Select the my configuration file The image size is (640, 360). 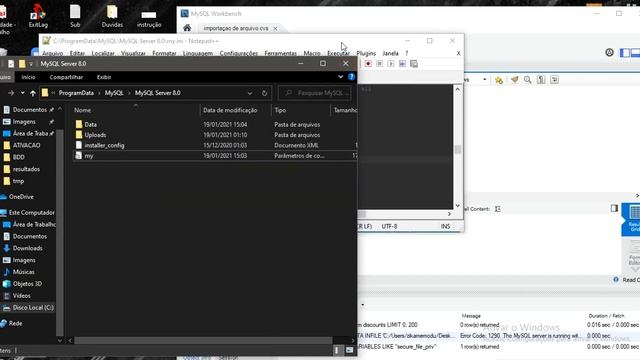pos(215,156)
